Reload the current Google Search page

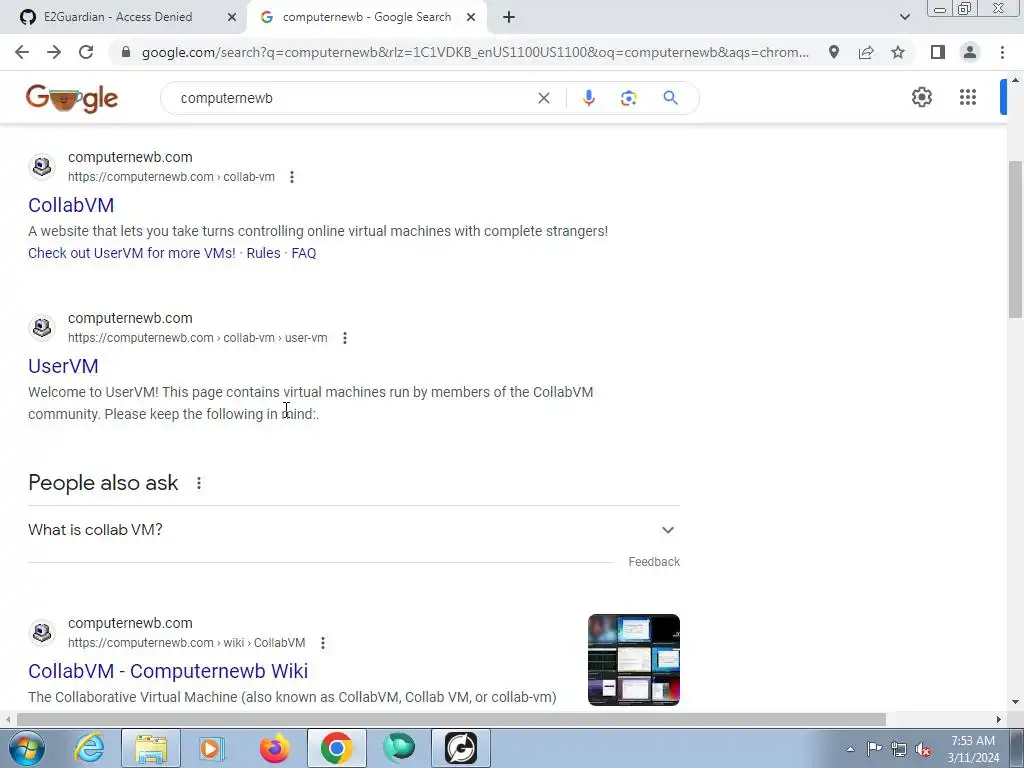coord(86,52)
